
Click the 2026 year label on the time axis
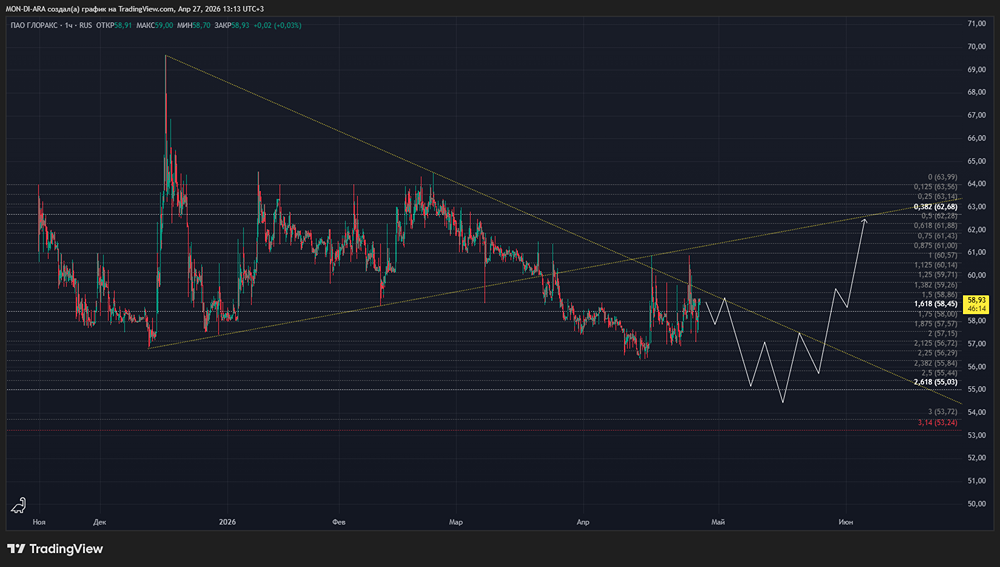pyautogui.click(x=227, y=522)
